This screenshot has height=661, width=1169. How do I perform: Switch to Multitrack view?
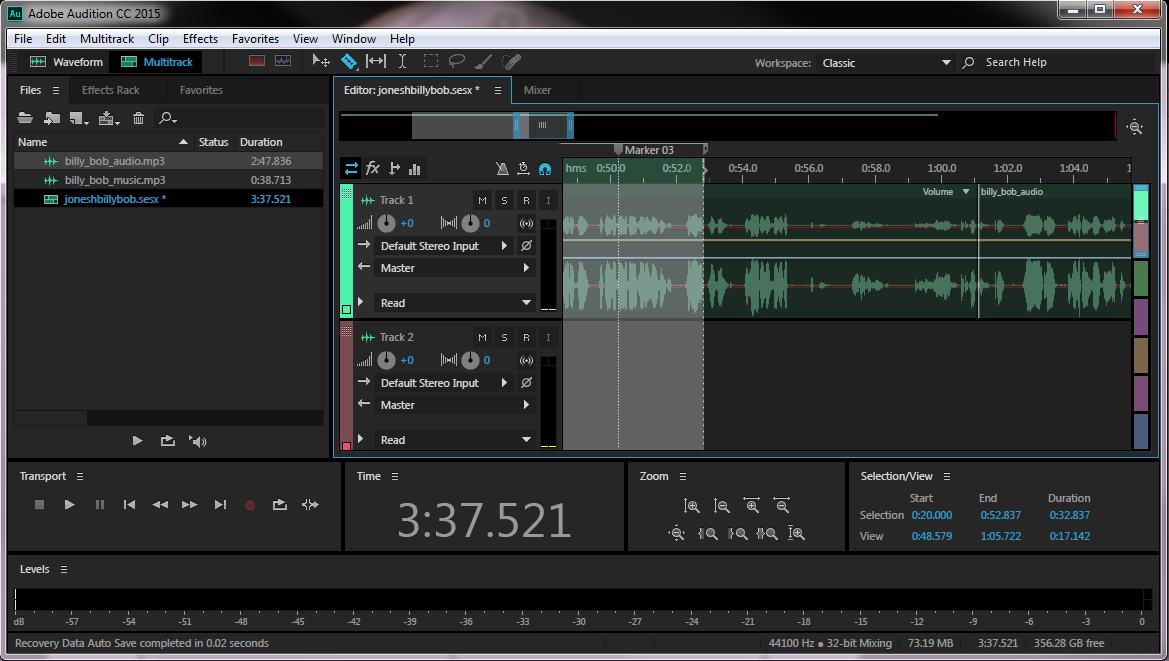click(x=157, y=62)
